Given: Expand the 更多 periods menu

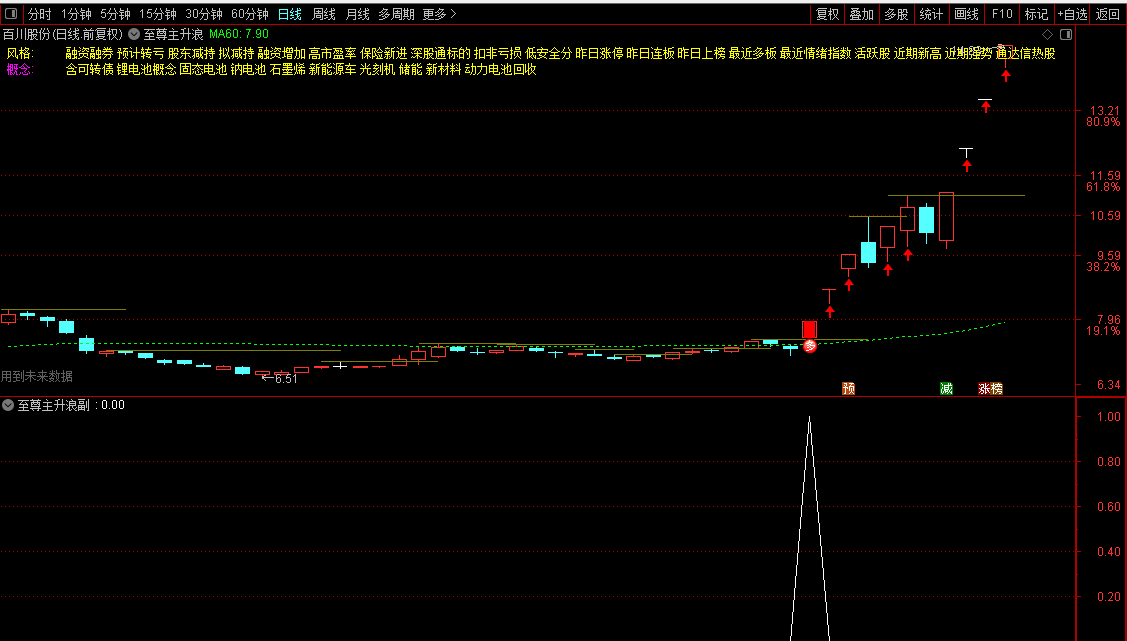Looking at the screenshot, I should (x=439, y=14).
